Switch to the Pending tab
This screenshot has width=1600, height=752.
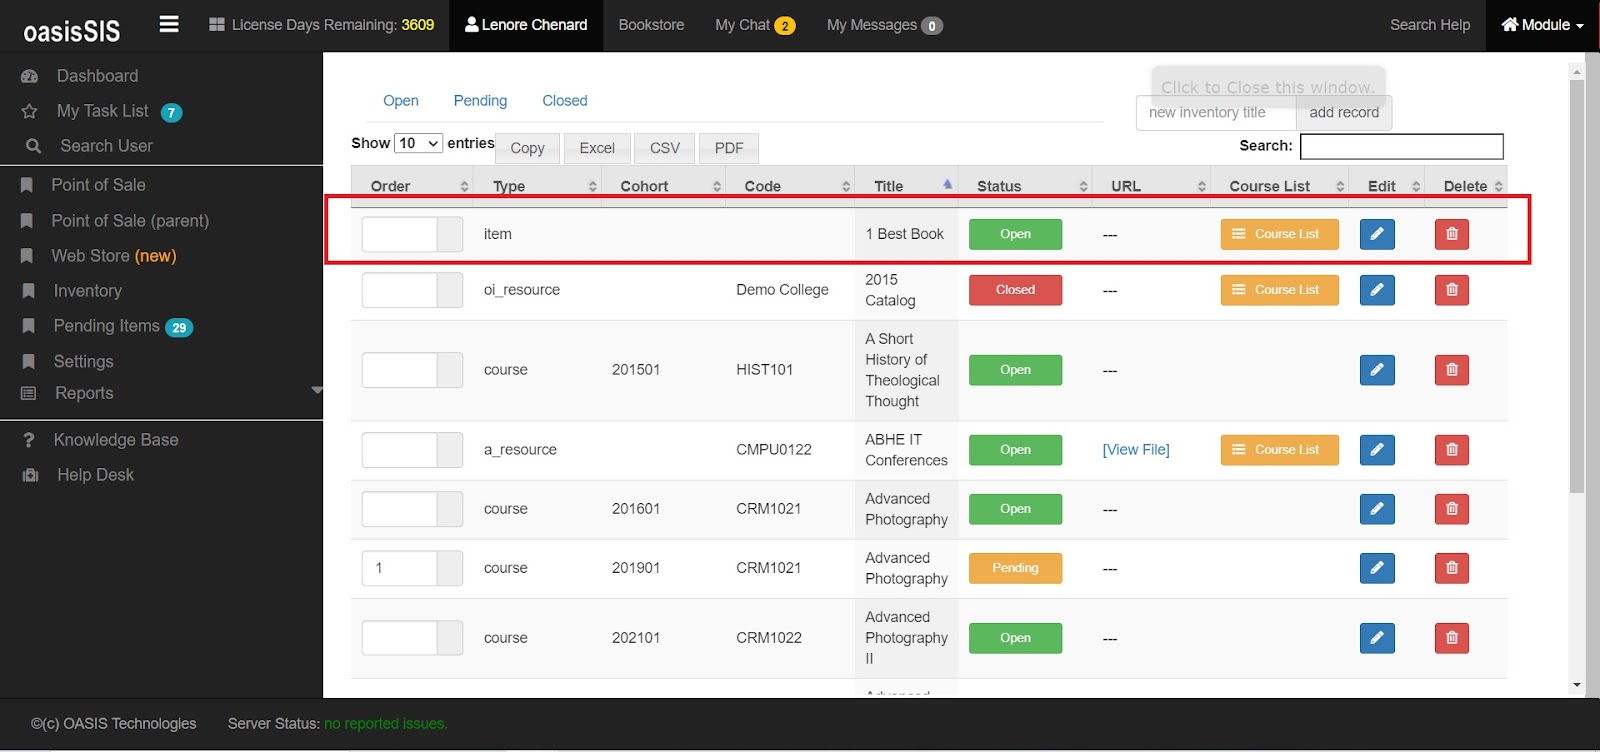[480, 101]
